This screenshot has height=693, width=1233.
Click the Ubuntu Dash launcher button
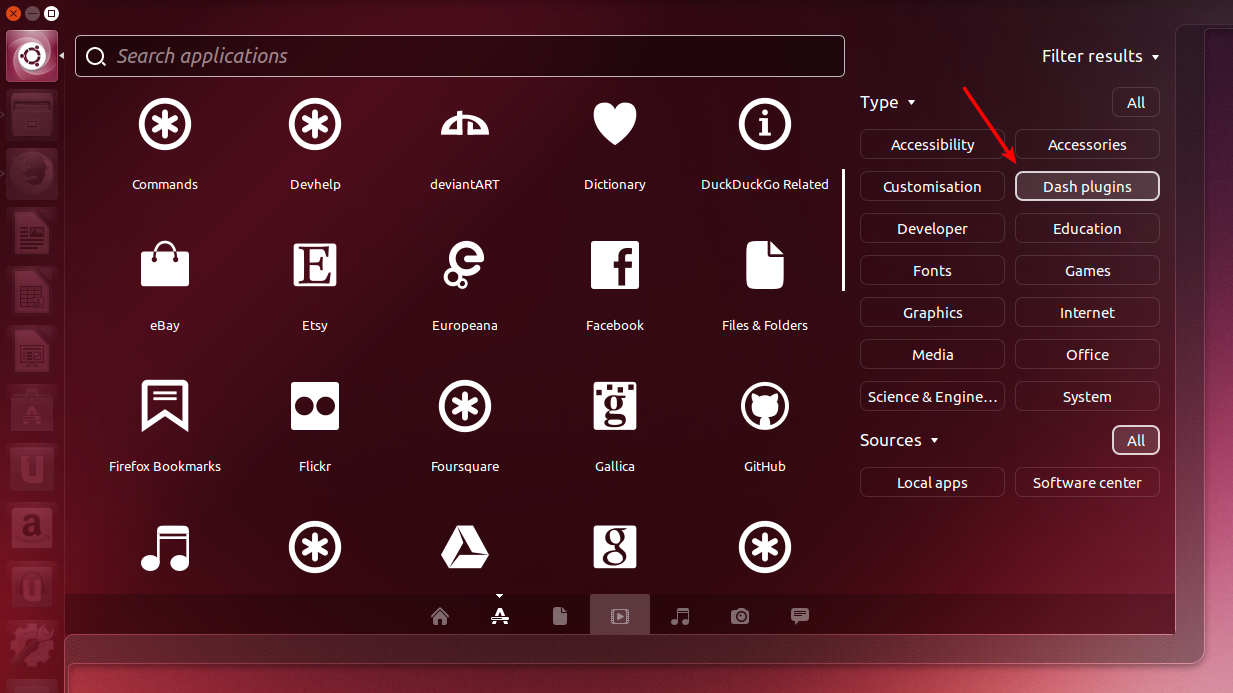click(x=32, y=57)
